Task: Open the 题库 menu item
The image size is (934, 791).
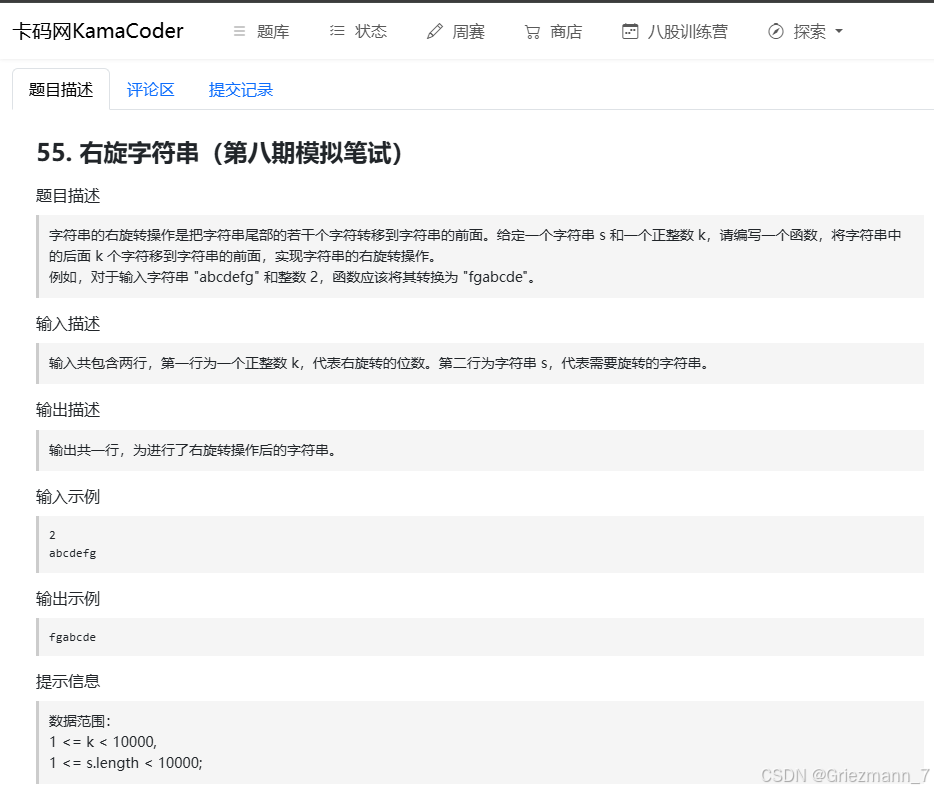Action: point(273,31)
